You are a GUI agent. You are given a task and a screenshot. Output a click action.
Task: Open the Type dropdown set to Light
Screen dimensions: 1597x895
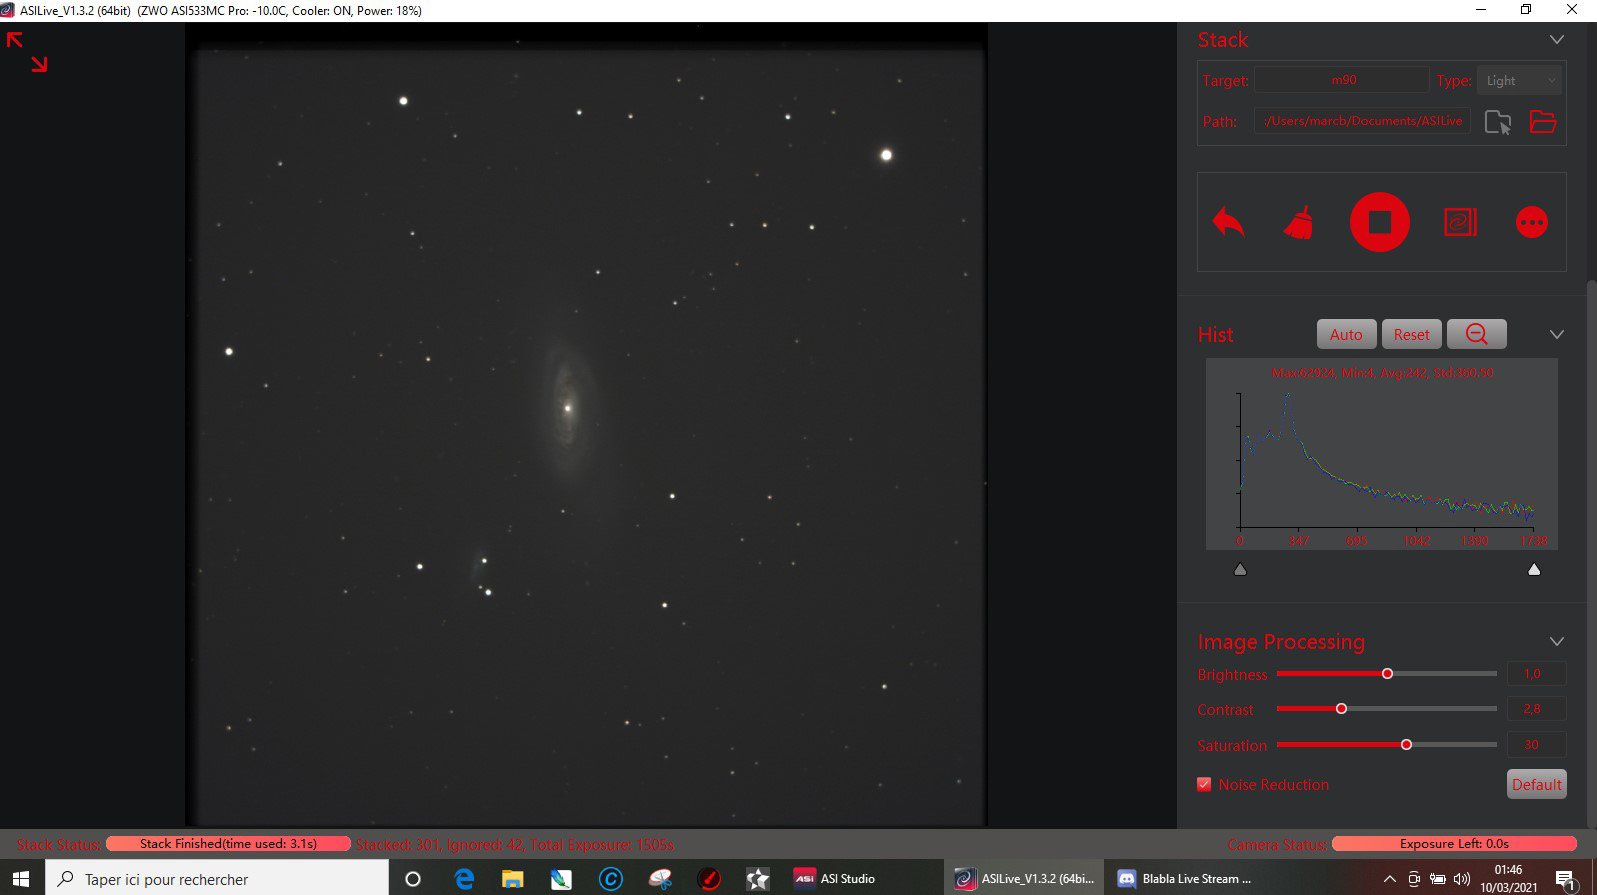tap(1520, 80)
